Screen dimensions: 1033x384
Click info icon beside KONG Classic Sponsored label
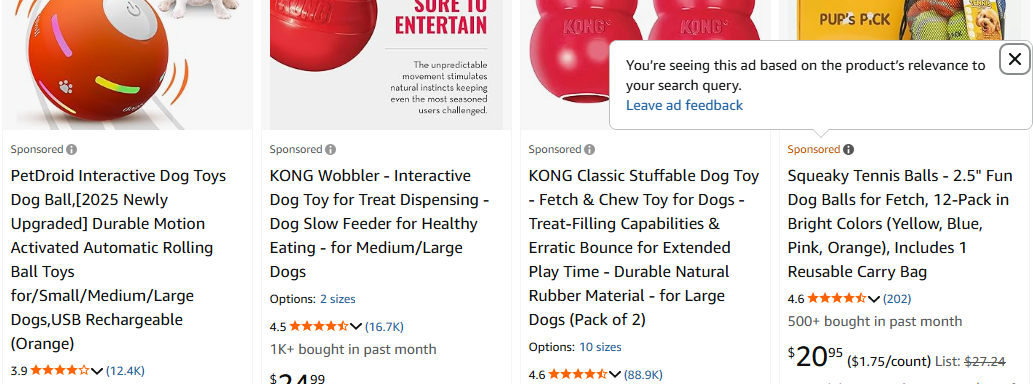589,150
